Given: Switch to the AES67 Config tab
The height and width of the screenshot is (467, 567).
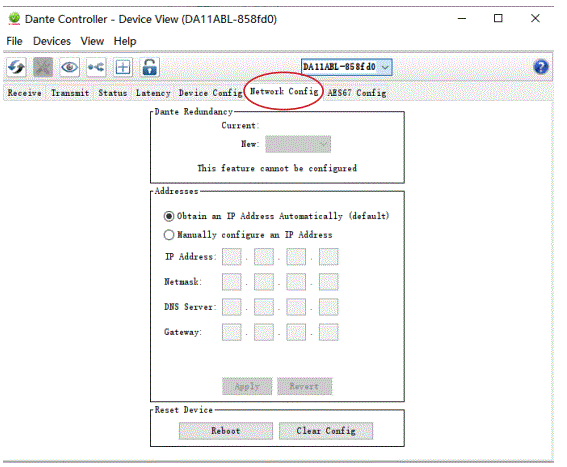Looking at the screenshot, I should pyautogui.click(x=357, y=93).
